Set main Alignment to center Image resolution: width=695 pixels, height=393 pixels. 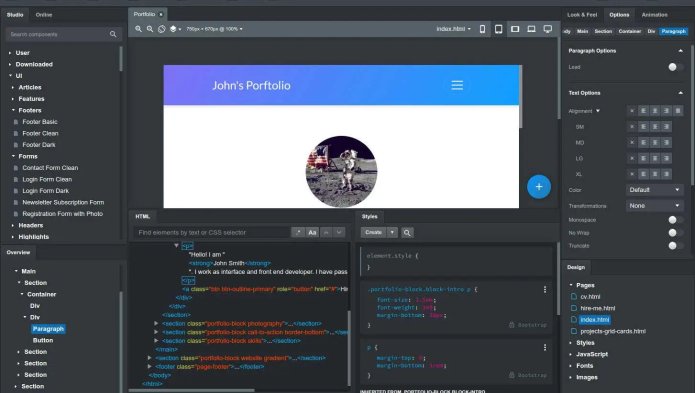[655, 111]
